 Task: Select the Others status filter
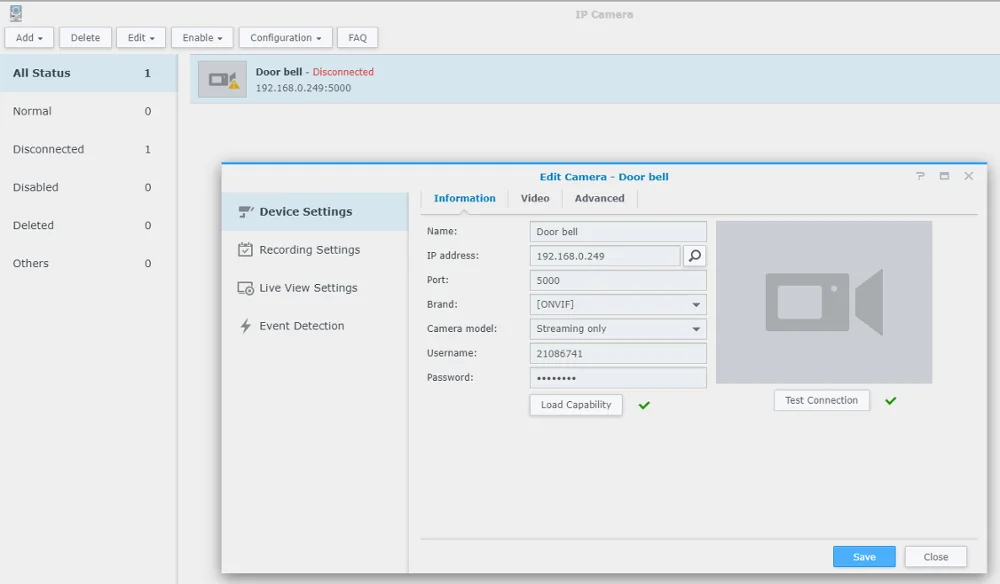click(x=89, y=263)
